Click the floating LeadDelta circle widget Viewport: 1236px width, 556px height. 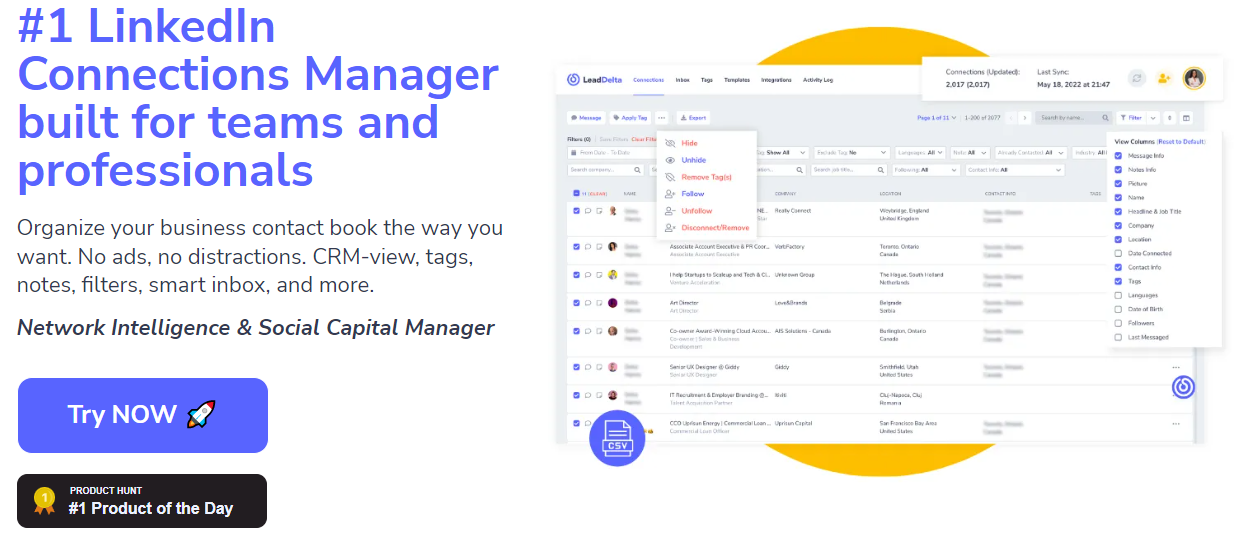pyautogui.click(x=1183, y=387)
